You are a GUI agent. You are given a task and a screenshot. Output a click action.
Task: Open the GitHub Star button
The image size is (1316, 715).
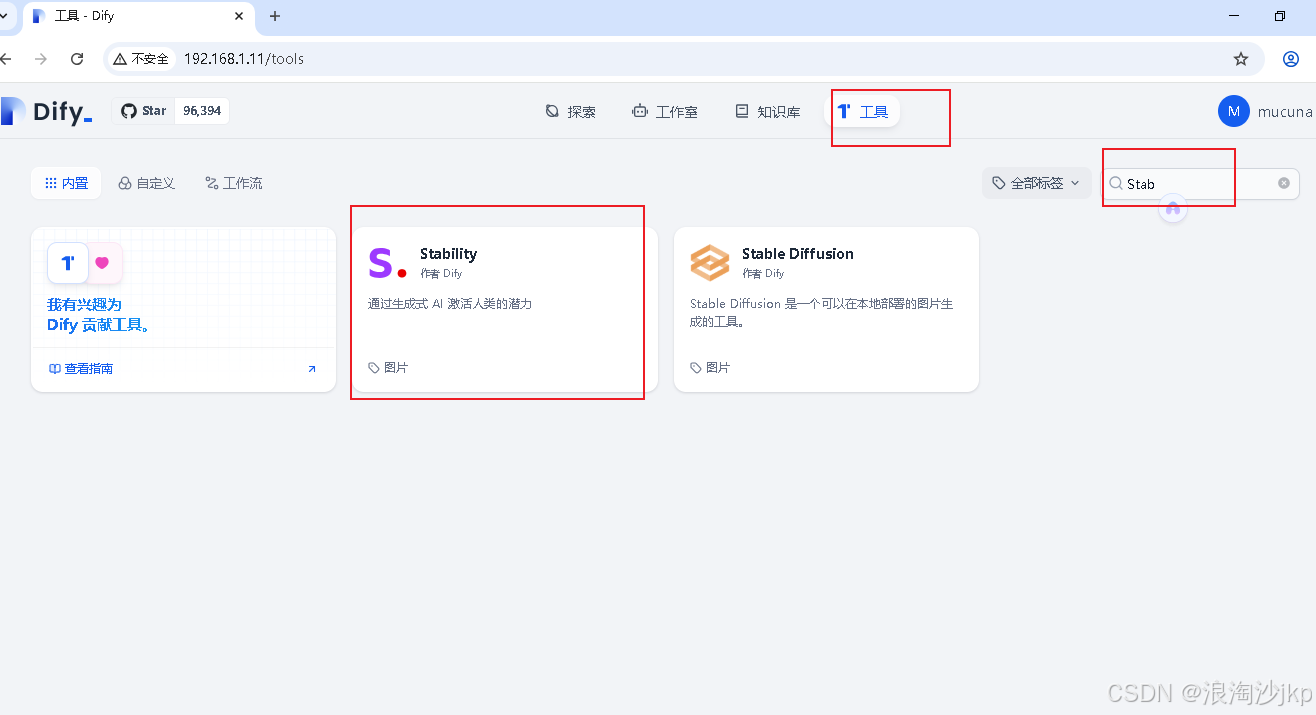pyautogui.click(x=144, y=111)
